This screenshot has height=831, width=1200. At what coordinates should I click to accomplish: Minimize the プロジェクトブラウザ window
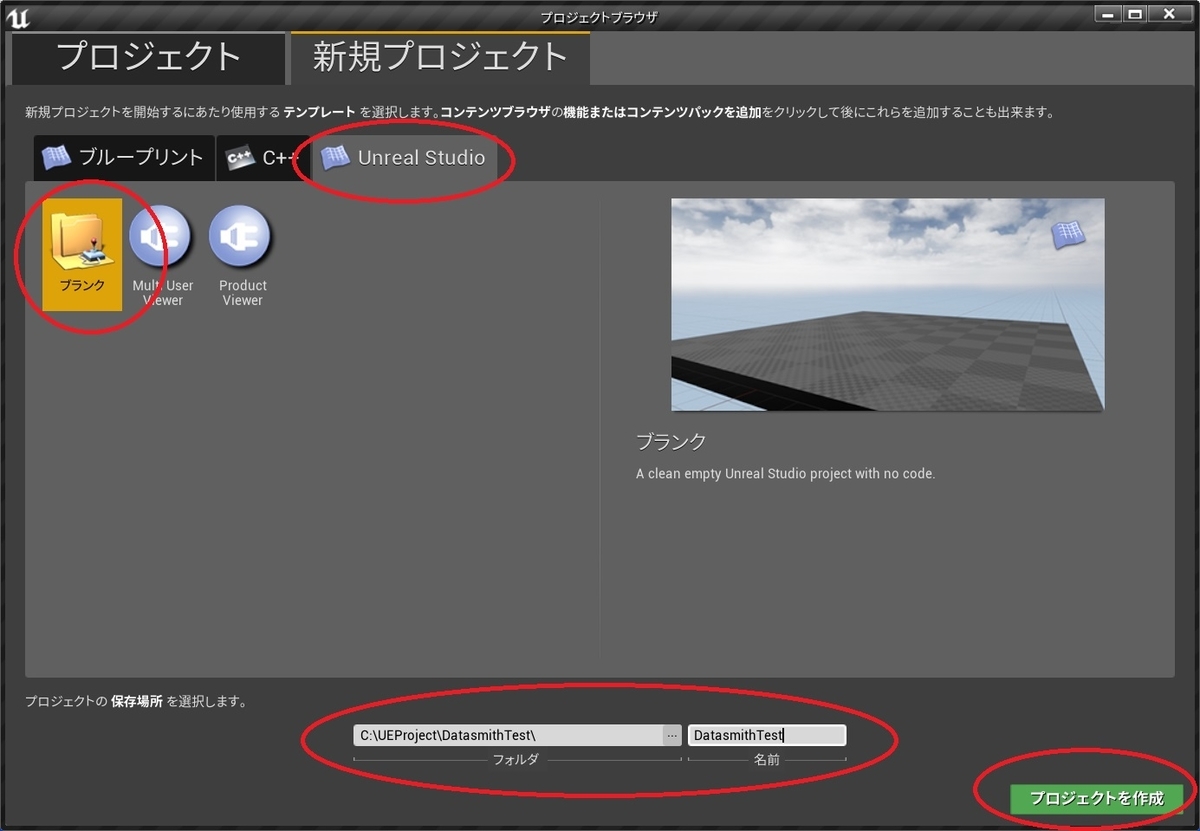coord(1108,14)
